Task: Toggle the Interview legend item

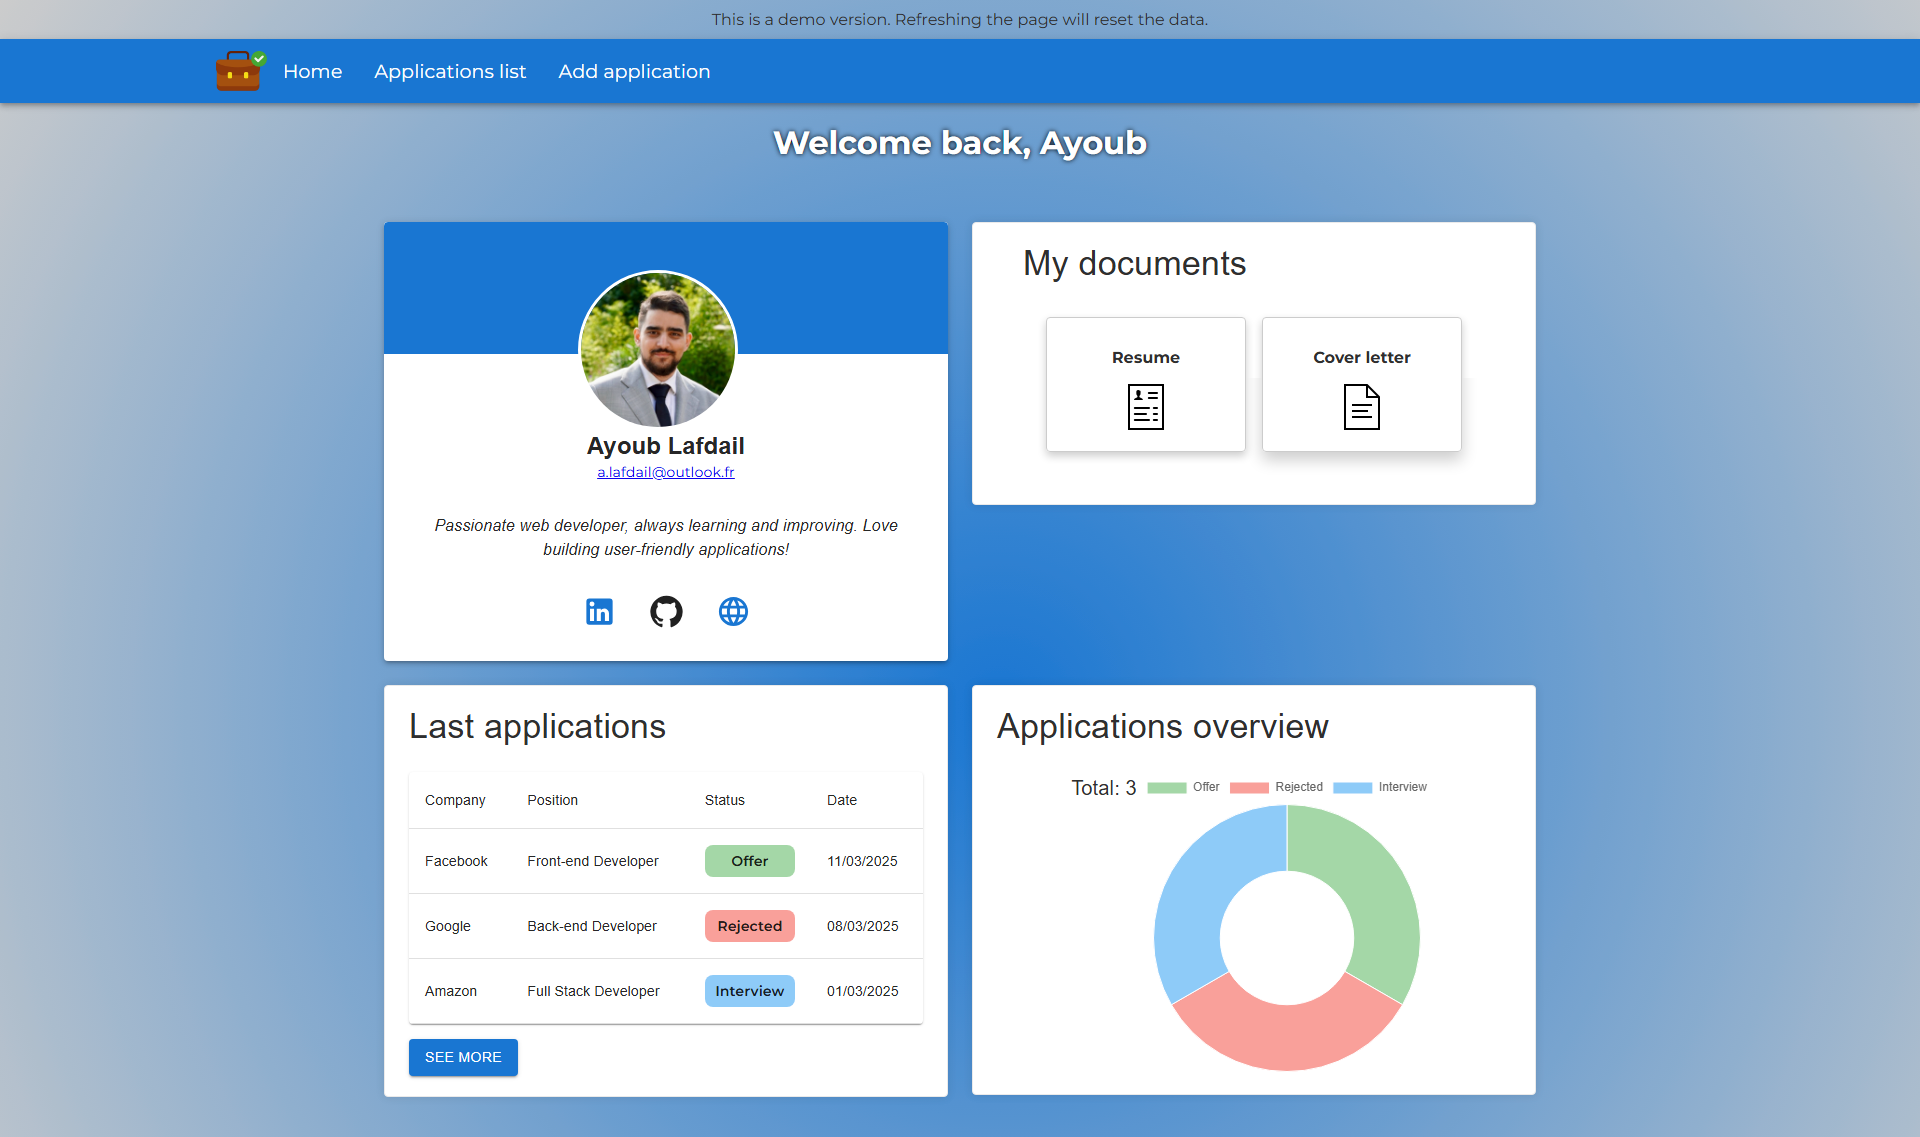Action: click(x=1380, y=787)
